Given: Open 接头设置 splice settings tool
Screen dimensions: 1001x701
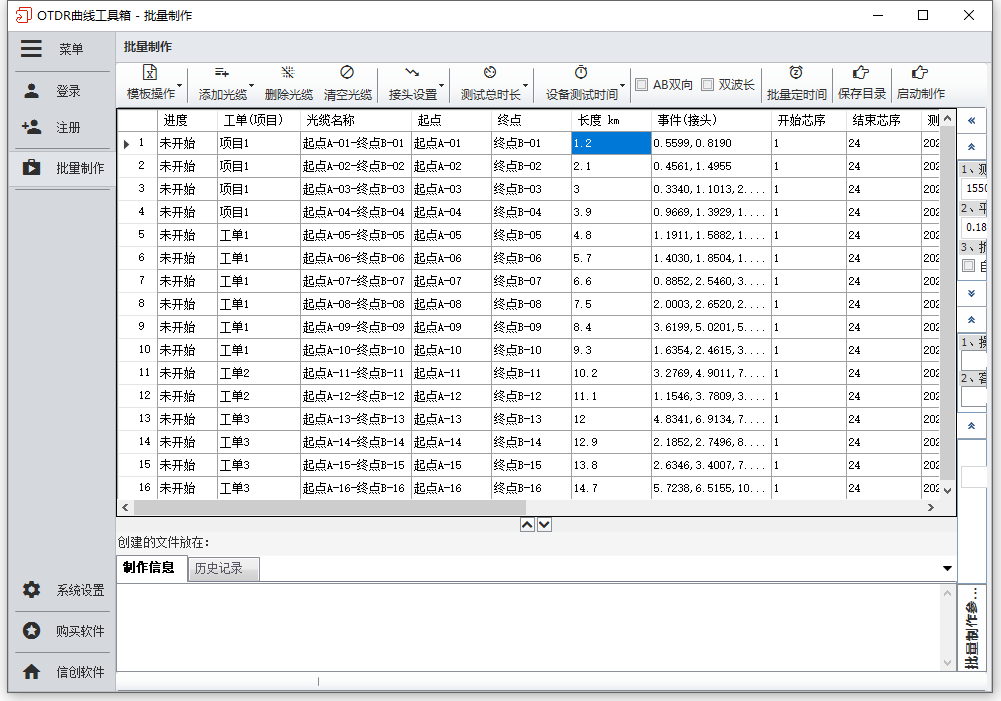Looking at the screenshot, I should [412, 73].
